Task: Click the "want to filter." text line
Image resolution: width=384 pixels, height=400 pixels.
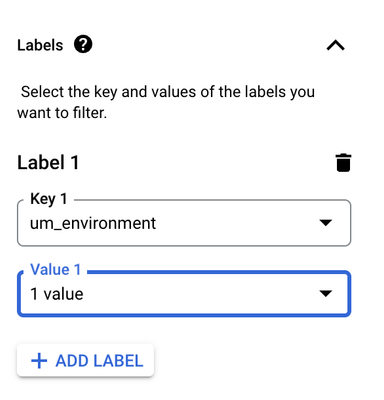Action: click(x=62, y=113)
